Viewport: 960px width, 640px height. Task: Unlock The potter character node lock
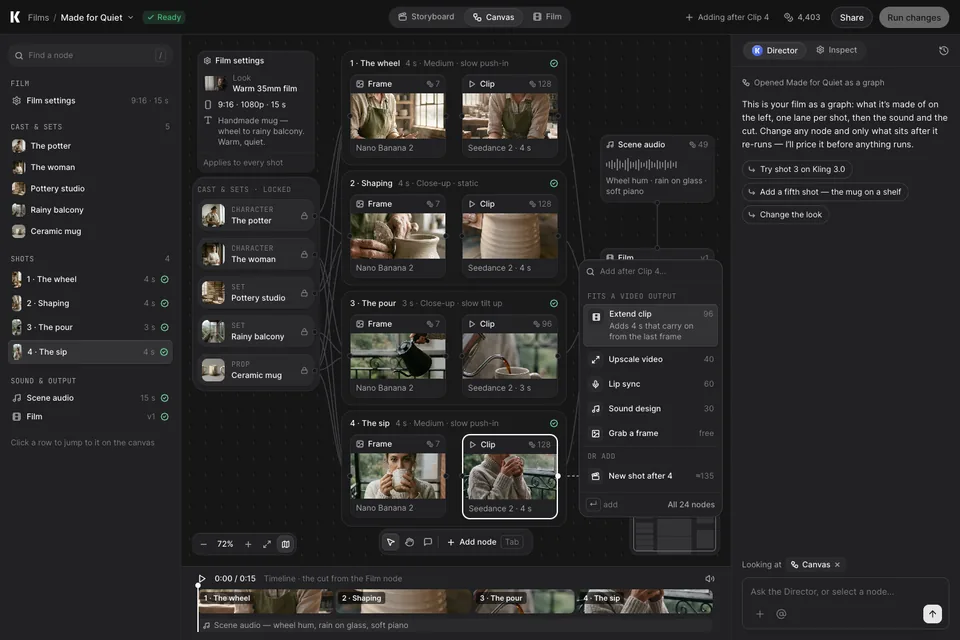click(304, 216)
